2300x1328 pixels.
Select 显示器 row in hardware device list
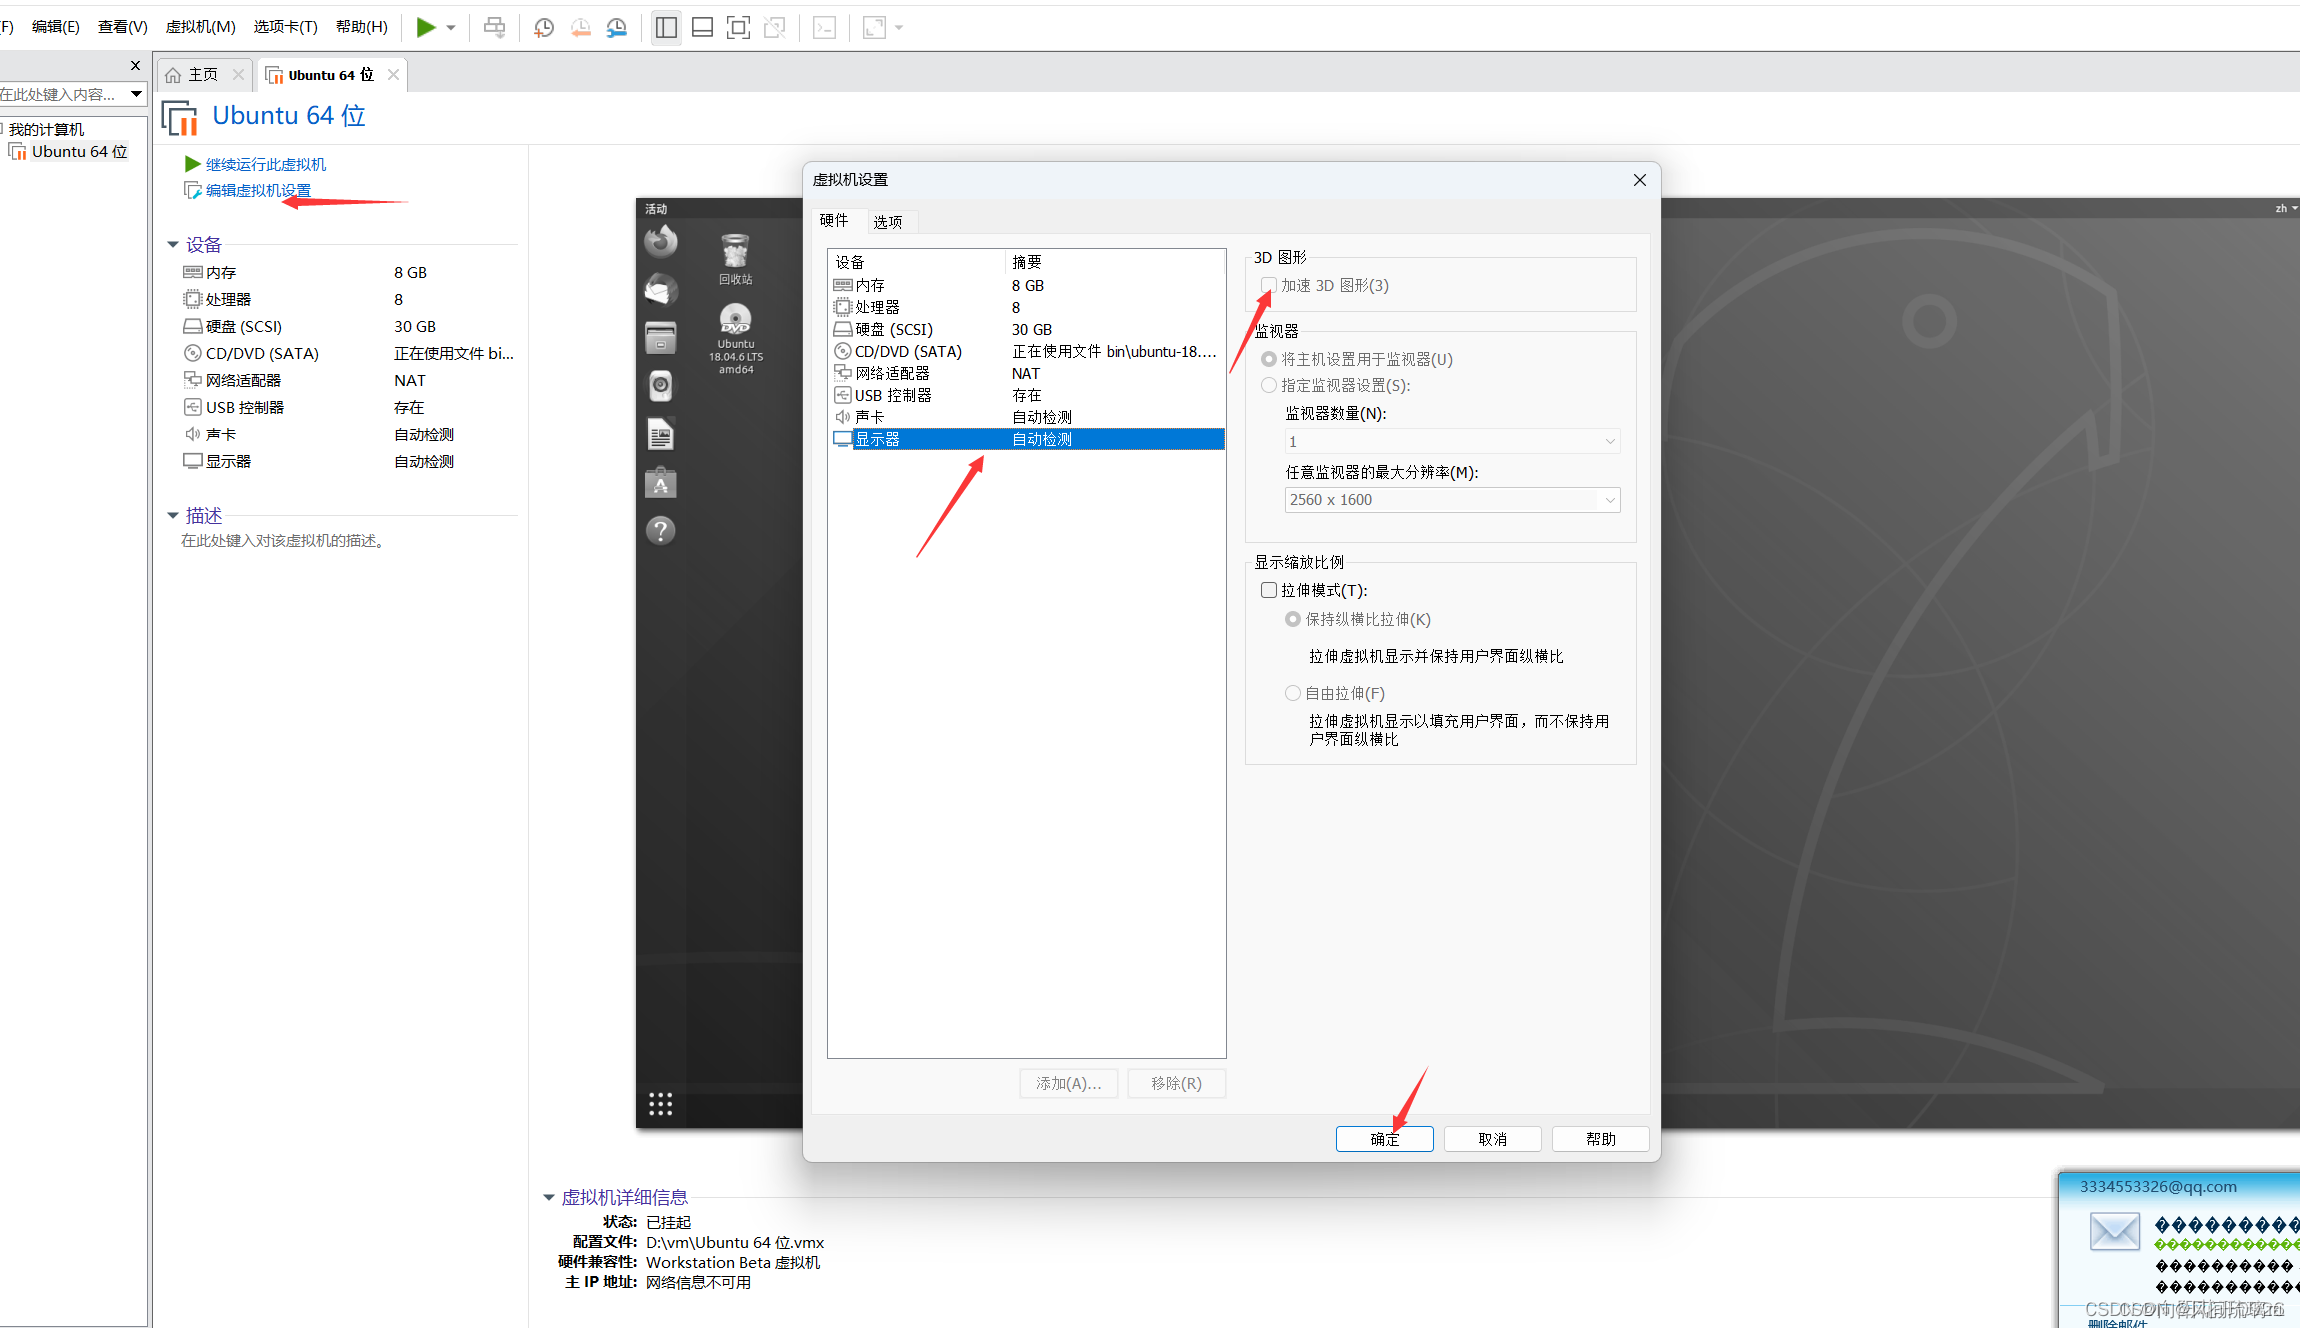1027,440
